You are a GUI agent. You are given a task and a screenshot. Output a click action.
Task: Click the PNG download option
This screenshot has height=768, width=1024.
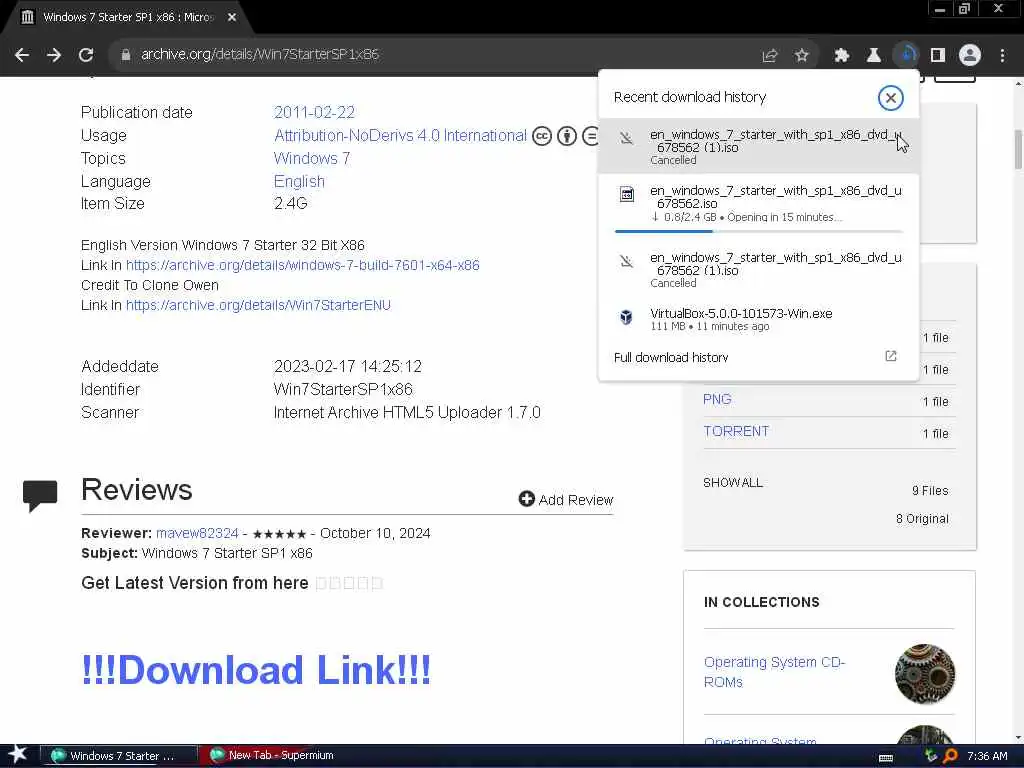pyautogui.click(x=717, y=399)
